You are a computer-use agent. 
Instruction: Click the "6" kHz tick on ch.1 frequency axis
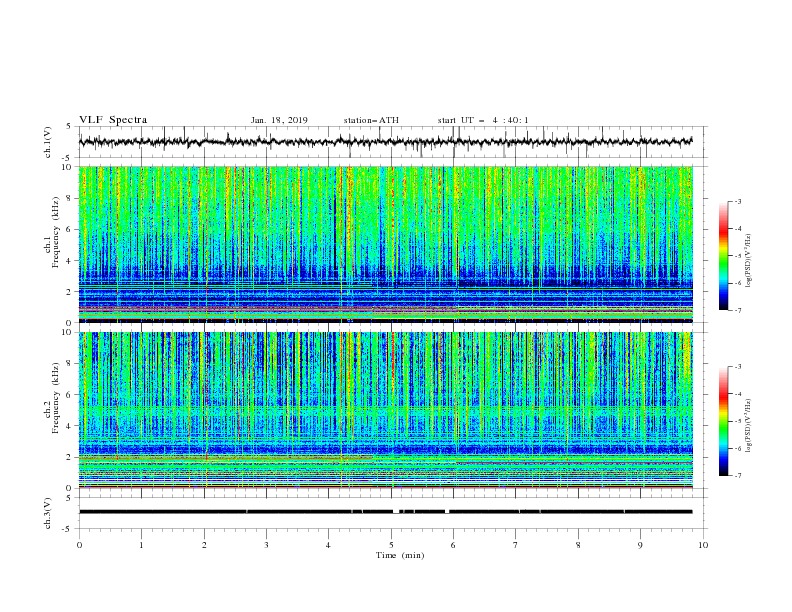coord(69,229)
